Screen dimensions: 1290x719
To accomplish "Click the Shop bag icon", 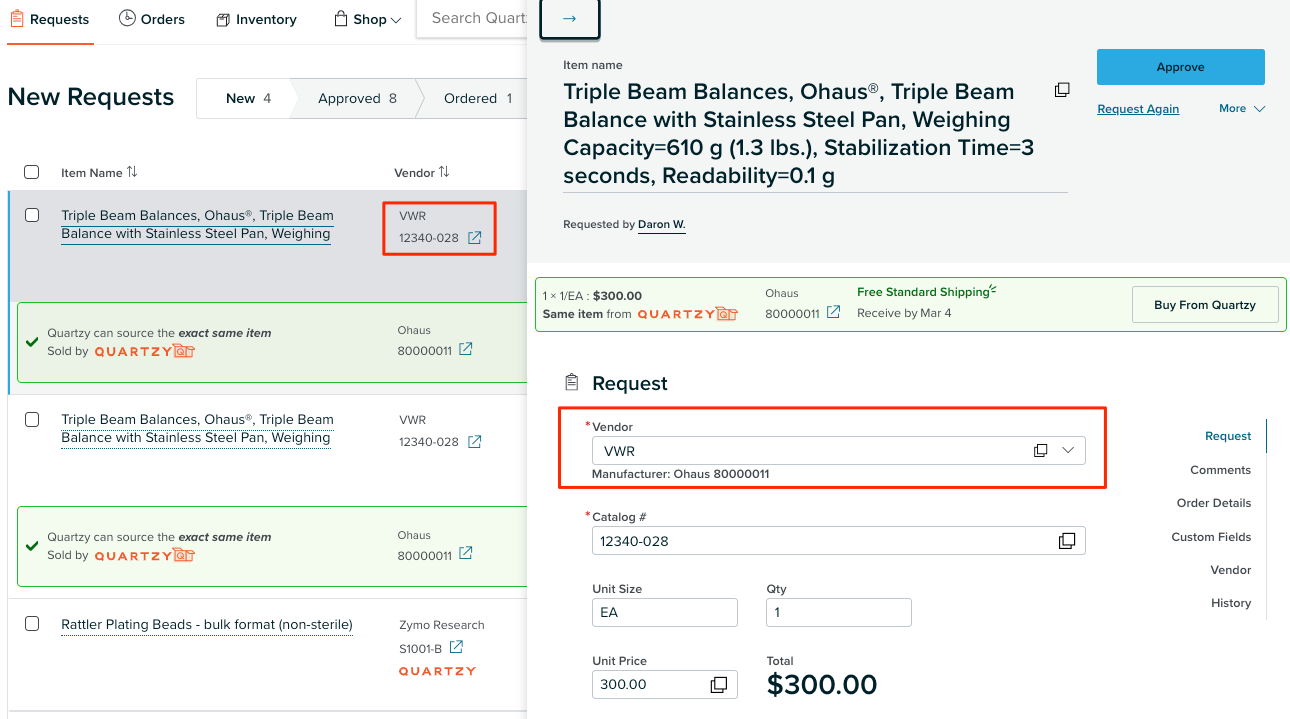I will pos(341,19).
